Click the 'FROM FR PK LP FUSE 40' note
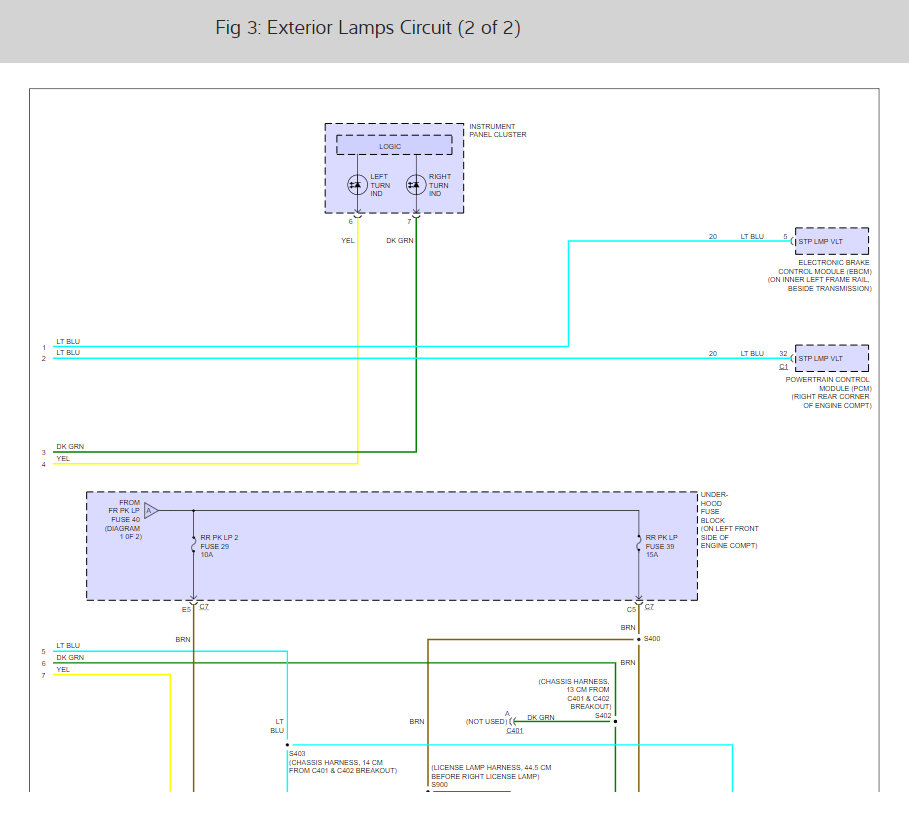The width and height of the screenshot is (909, 817). tap(124, 520)
